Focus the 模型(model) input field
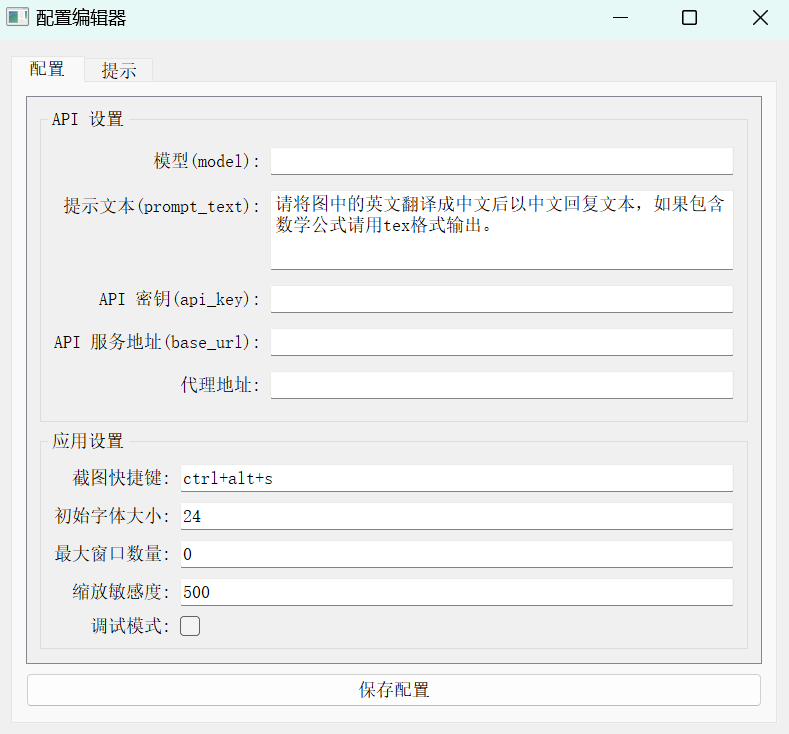Screen dimensions: 789x734 pos(502,161)
